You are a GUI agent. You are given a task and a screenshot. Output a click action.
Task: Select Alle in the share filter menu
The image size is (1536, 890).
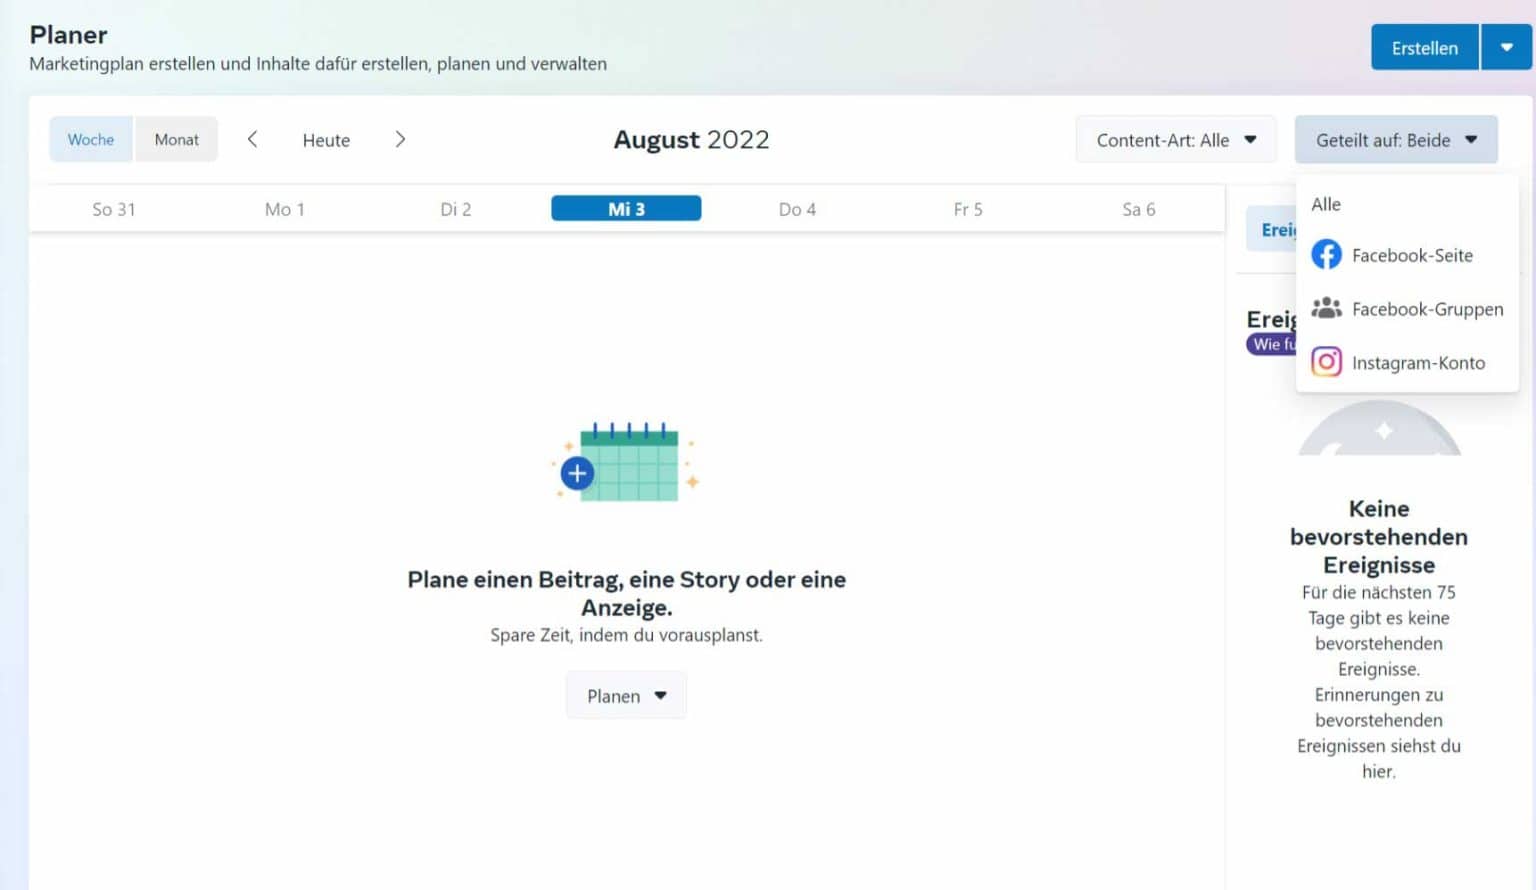pos(1326,204)
